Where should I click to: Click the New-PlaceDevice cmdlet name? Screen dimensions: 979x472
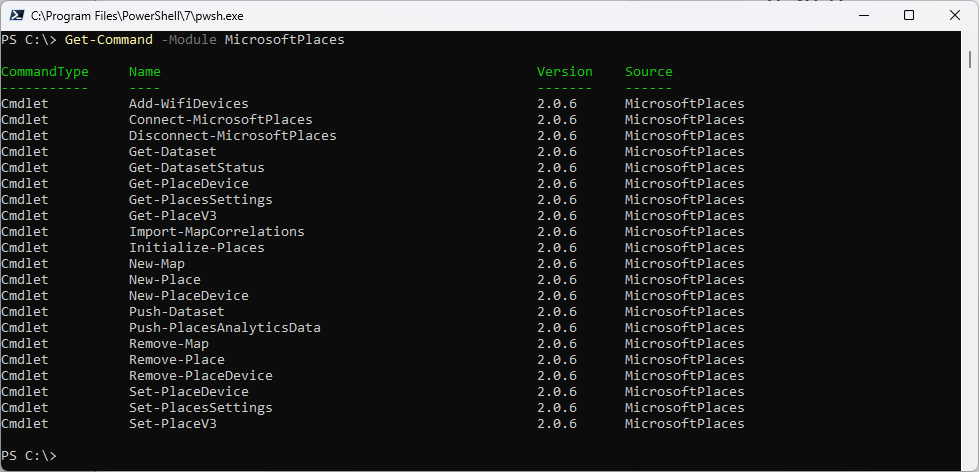point(189,296)
